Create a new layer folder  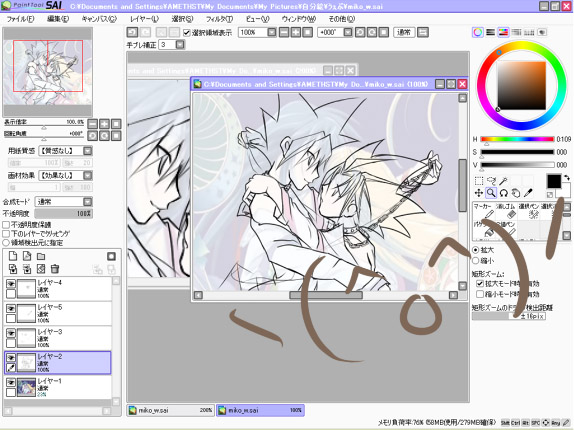(41, 256)
